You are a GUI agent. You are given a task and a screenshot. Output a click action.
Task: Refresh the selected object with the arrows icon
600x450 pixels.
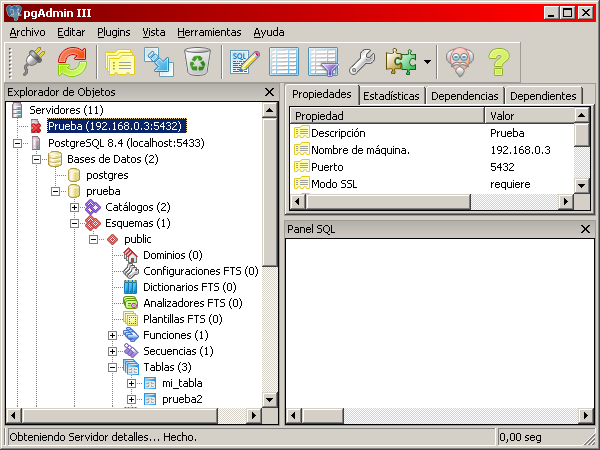(x=72, y=61)
